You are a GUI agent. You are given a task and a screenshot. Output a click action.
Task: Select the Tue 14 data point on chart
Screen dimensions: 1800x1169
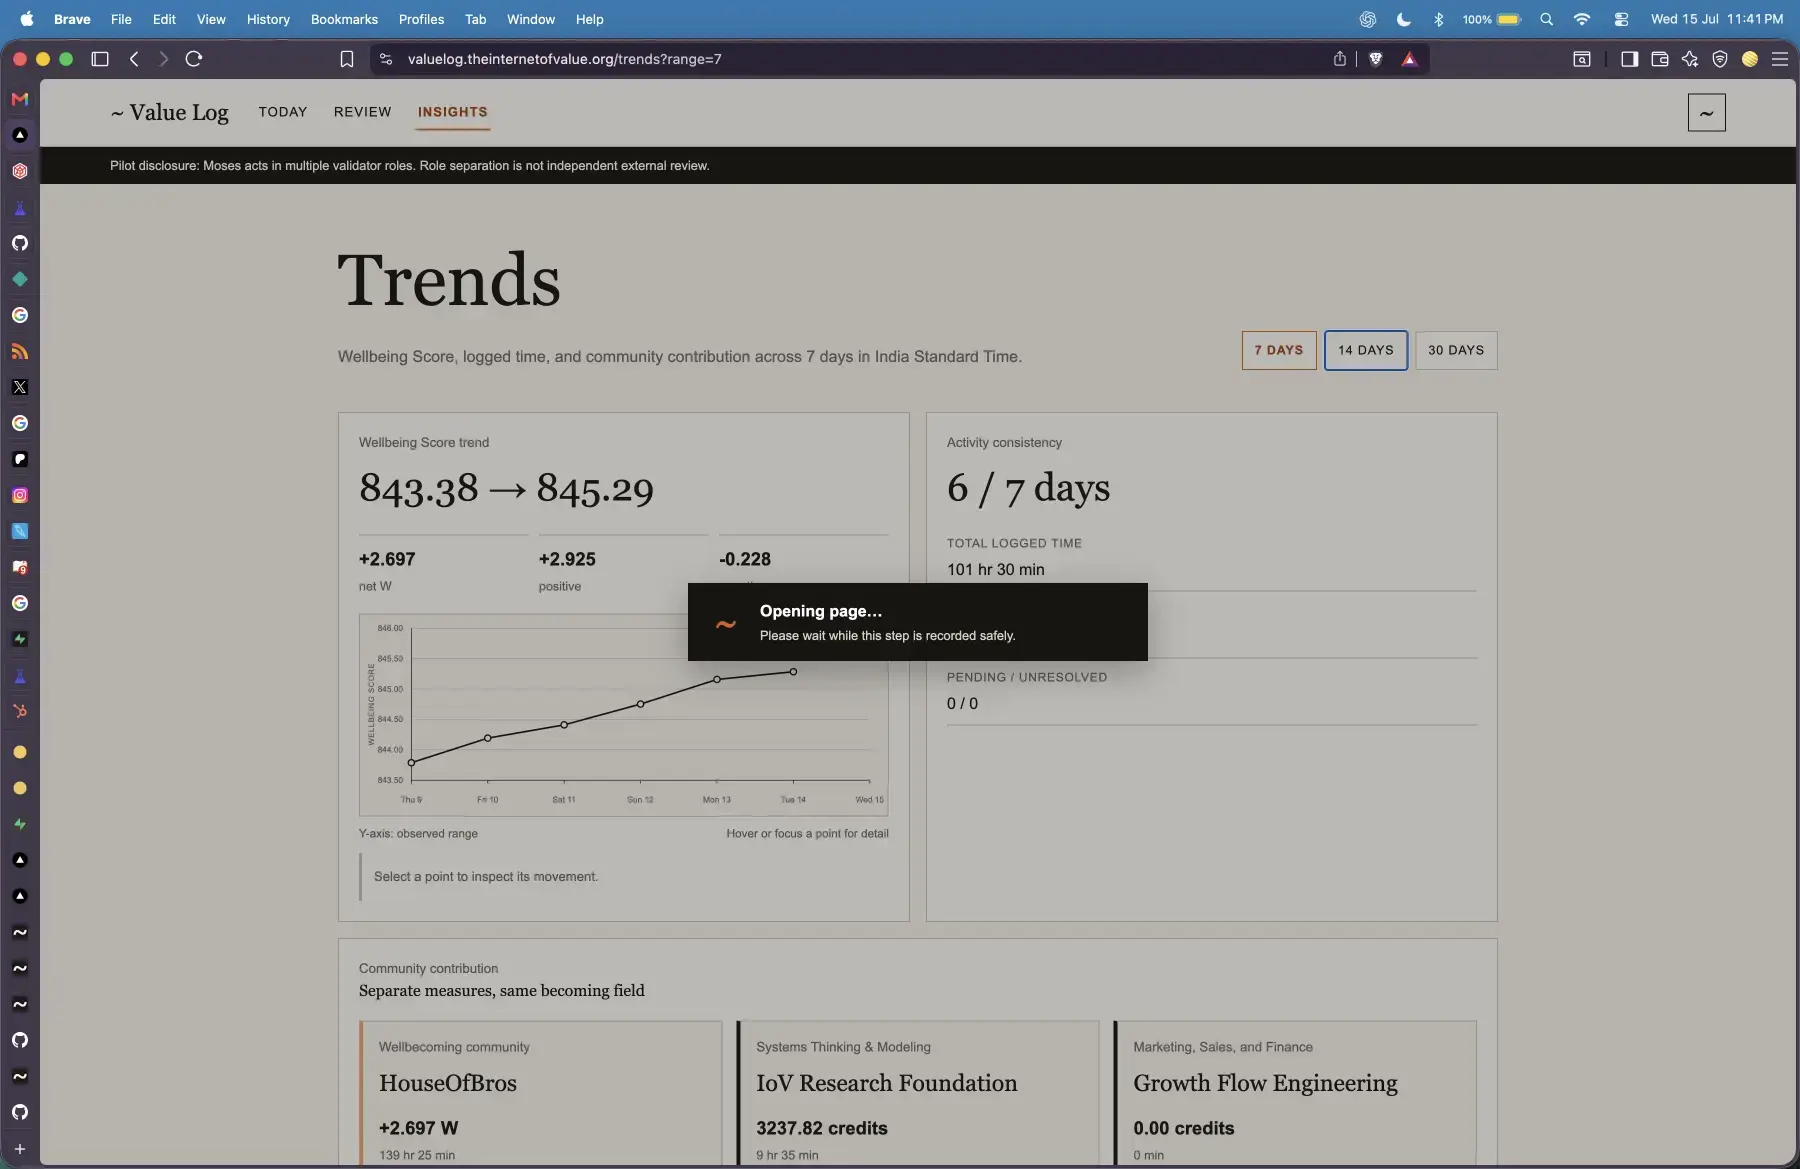(x=794, y=672)
